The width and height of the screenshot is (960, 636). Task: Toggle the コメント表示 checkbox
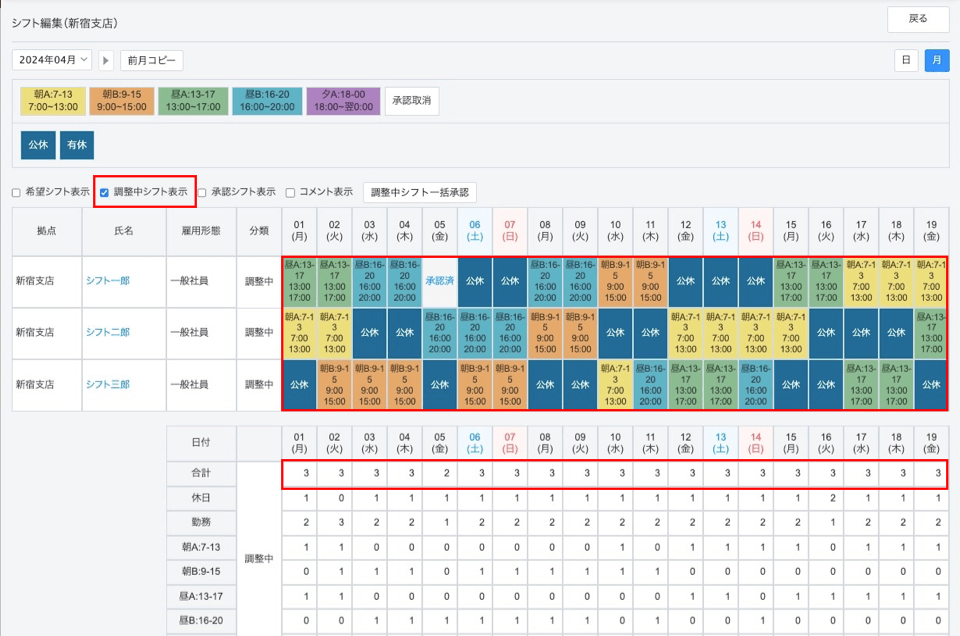290,192
